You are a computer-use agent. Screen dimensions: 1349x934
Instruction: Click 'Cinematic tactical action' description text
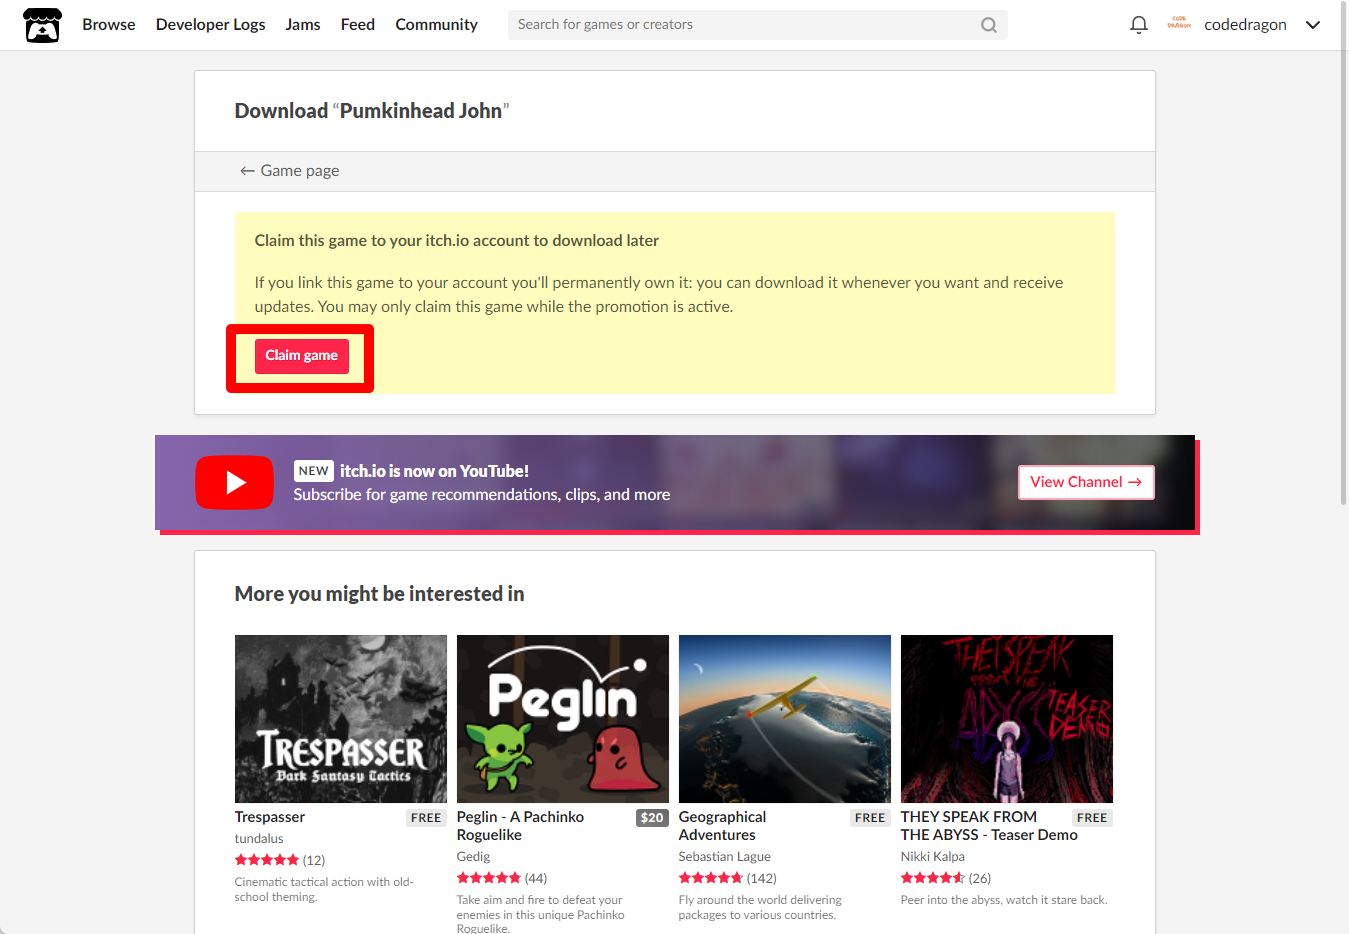click(324, 889)
